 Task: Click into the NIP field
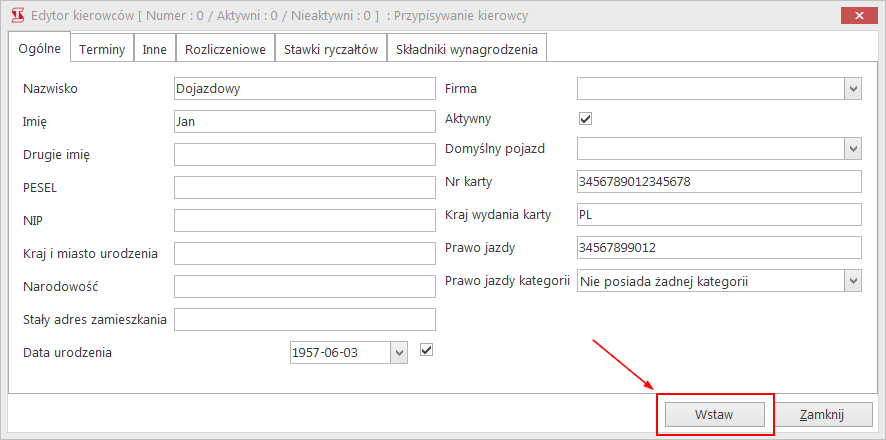click(304, 220)
